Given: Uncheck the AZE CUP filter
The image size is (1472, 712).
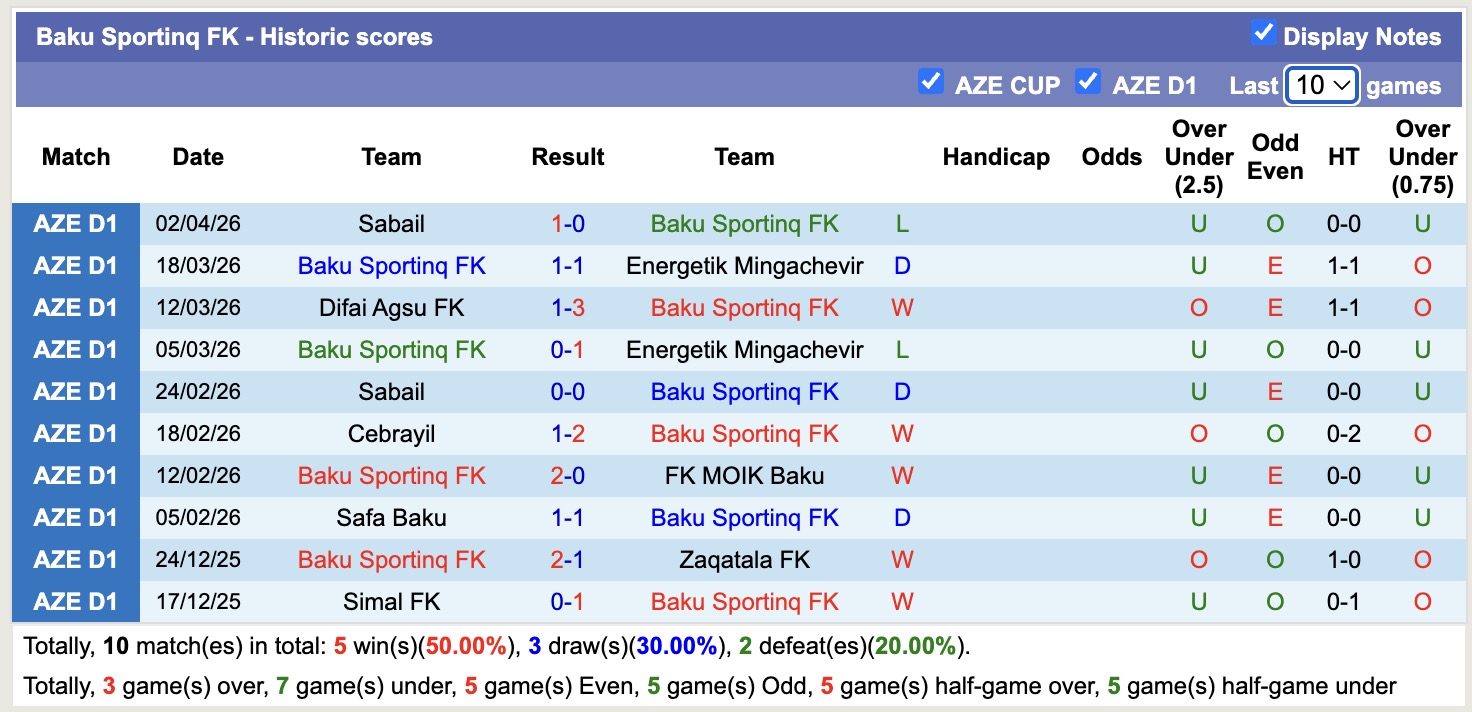Looking at the screenshot, I should click(x=931, y=83).
